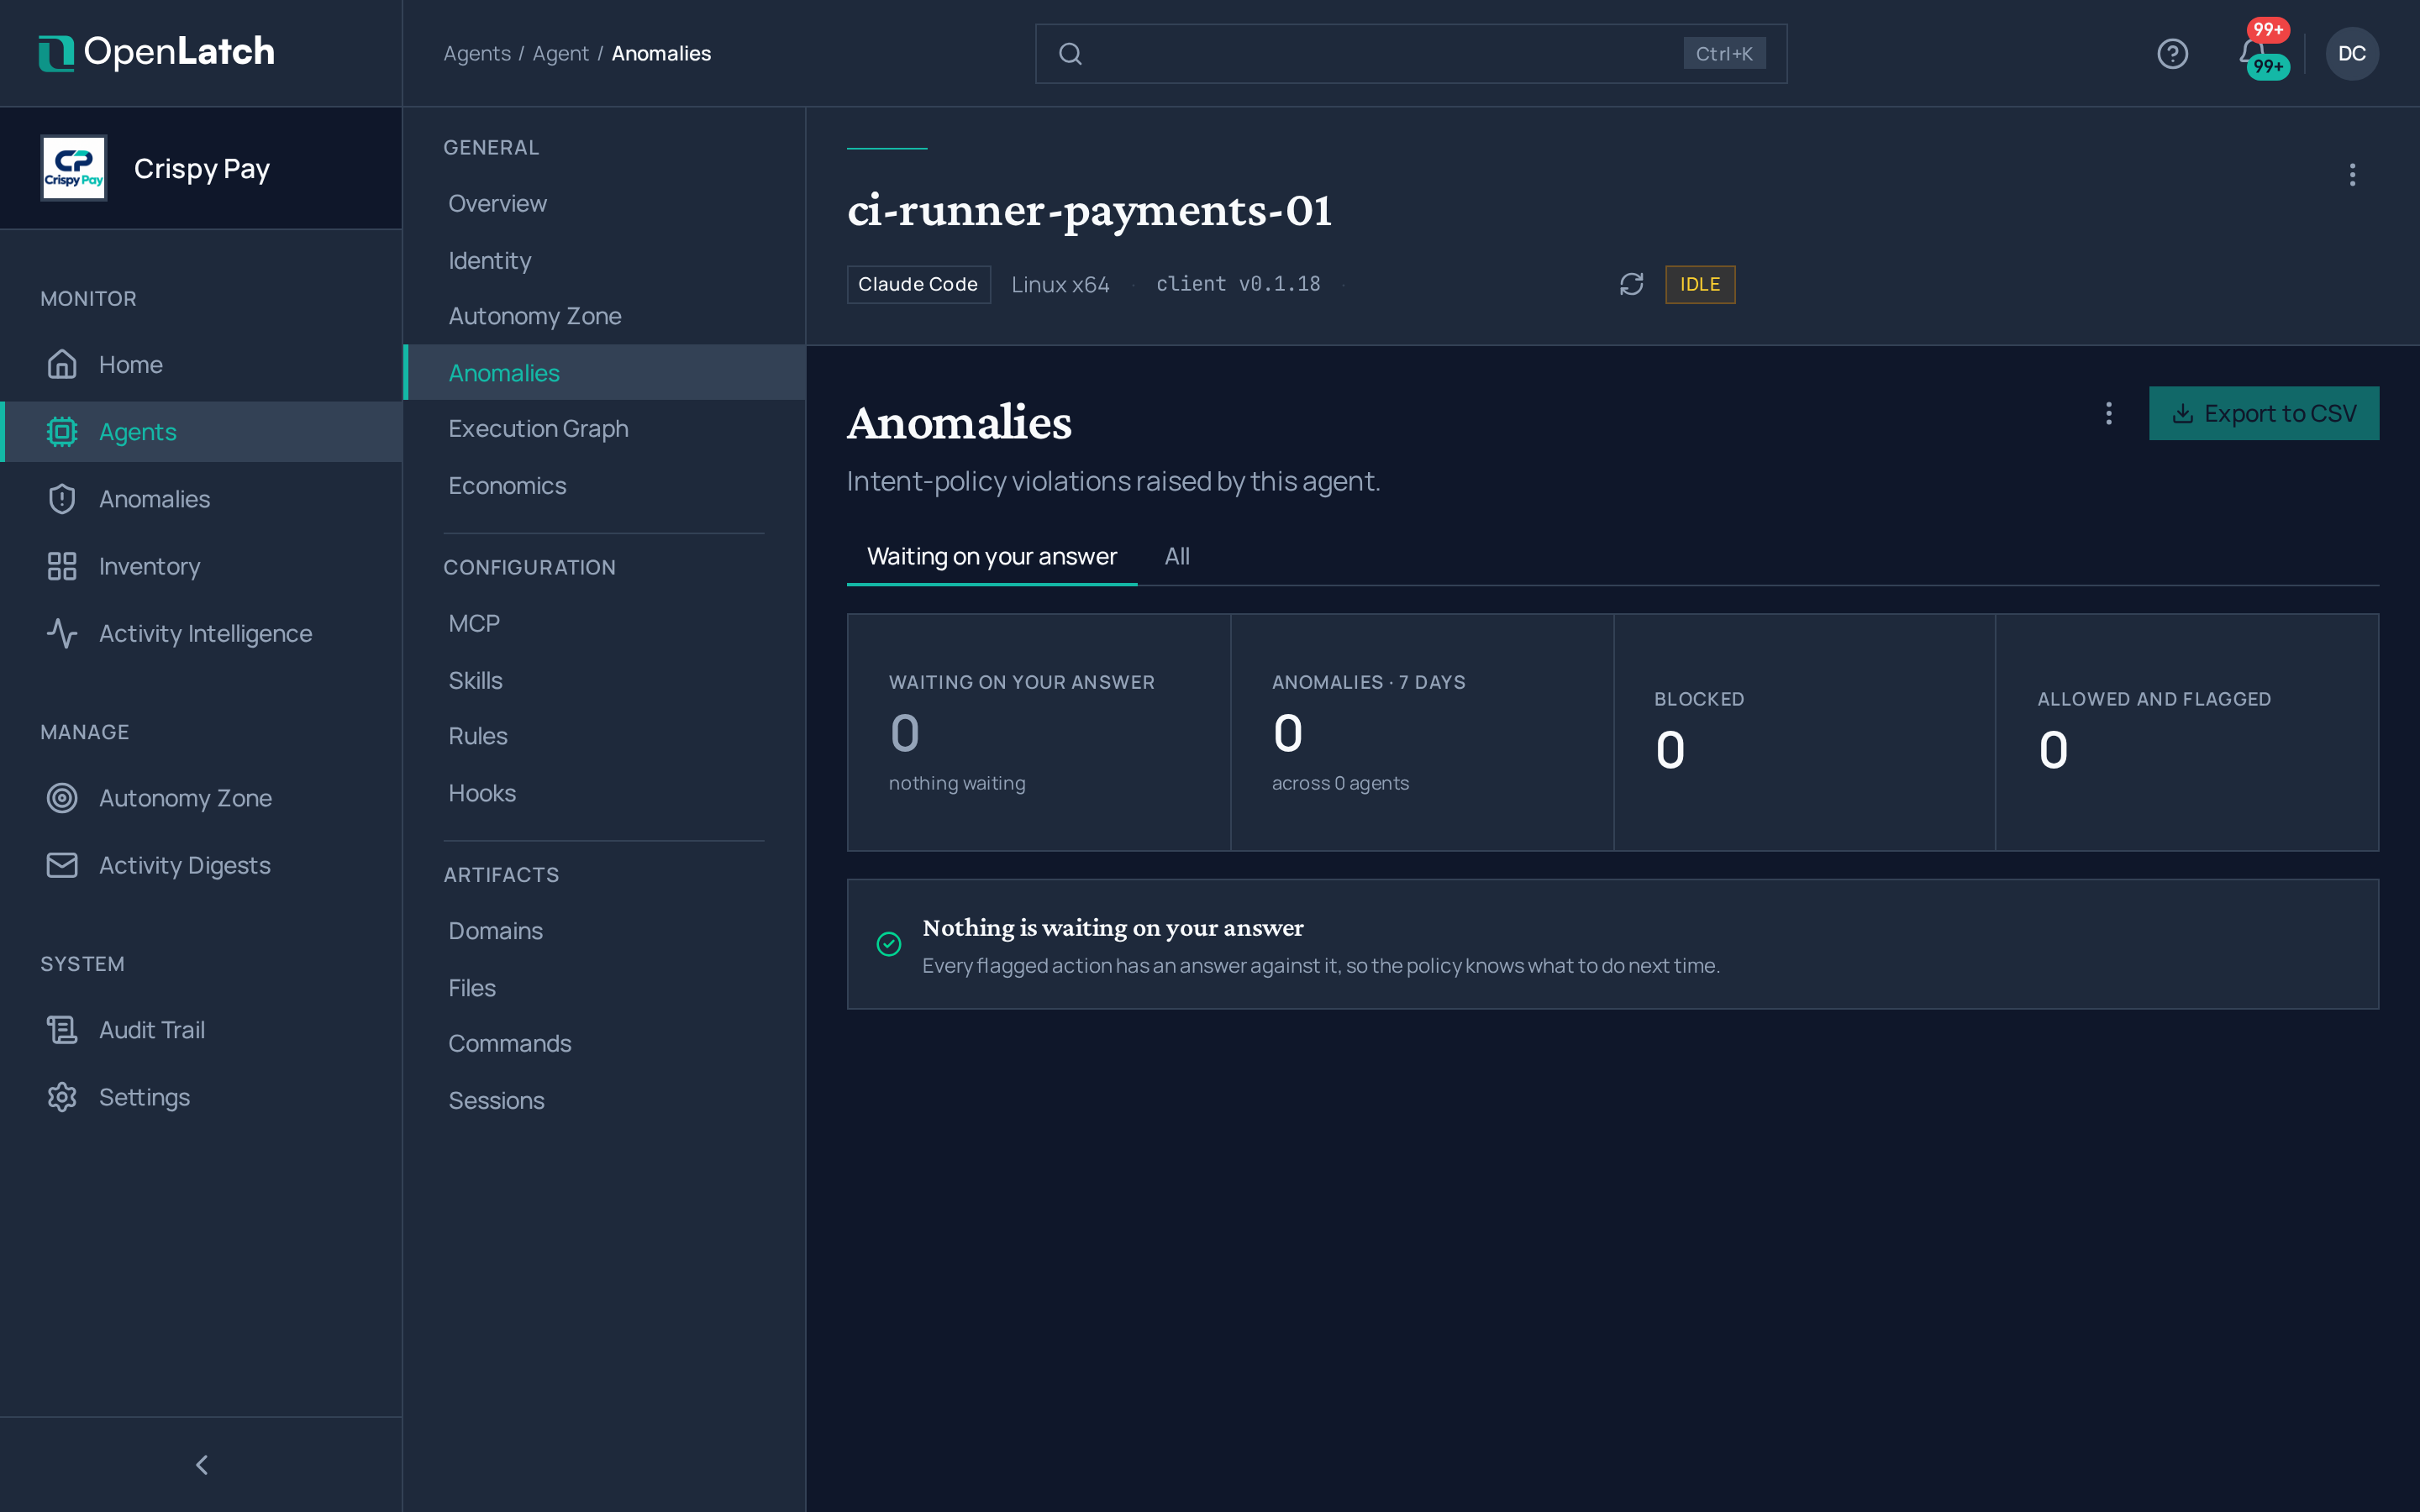Screen dimensions: 2420x1512
Task: Click the help question mark icon
Action: tap(2172, 53)
